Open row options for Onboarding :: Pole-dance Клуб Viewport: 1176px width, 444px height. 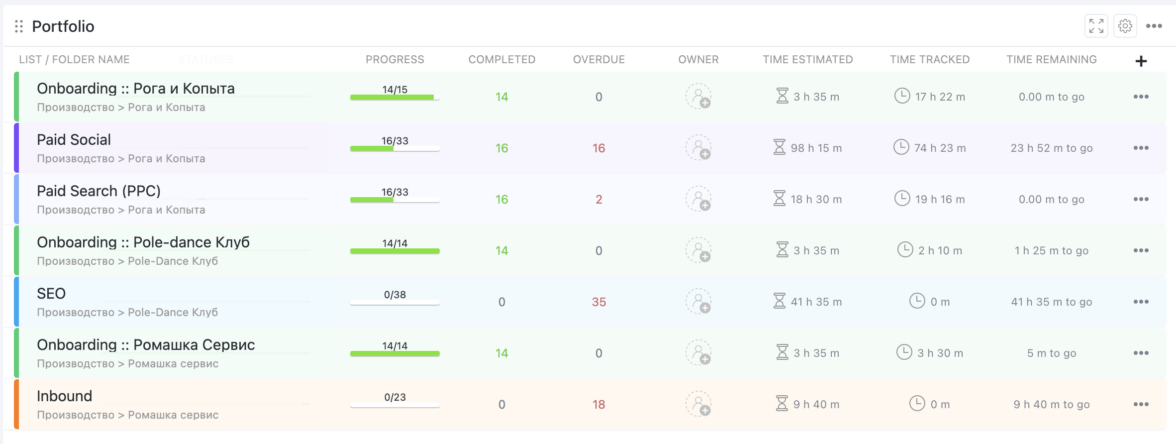(1141, 250)
